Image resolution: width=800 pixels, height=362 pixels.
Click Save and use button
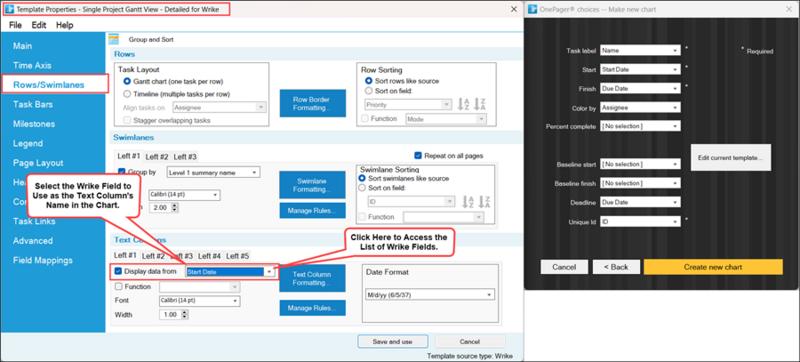point(392,342)
